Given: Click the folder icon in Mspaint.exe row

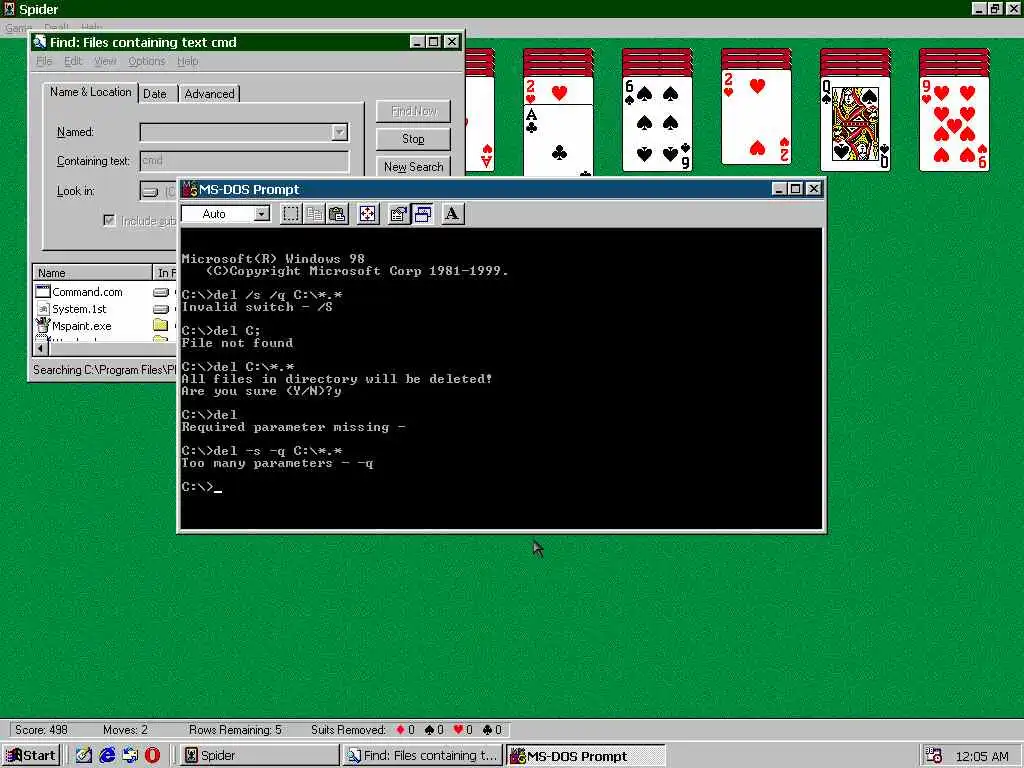Looking at the screenshot, I should (160, 325).
